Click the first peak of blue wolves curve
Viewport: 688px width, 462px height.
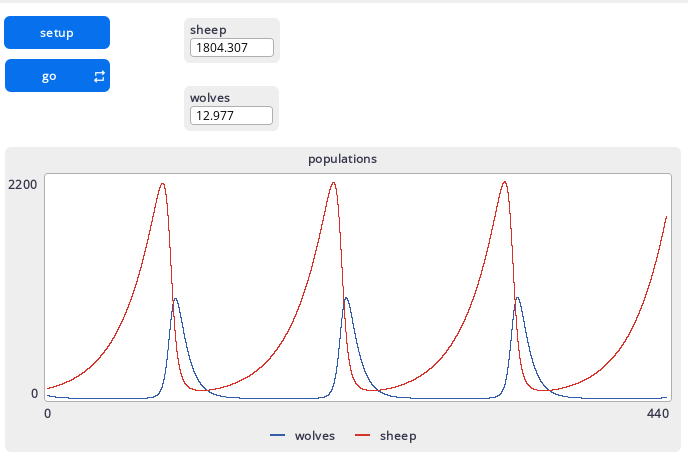point(176,298)
